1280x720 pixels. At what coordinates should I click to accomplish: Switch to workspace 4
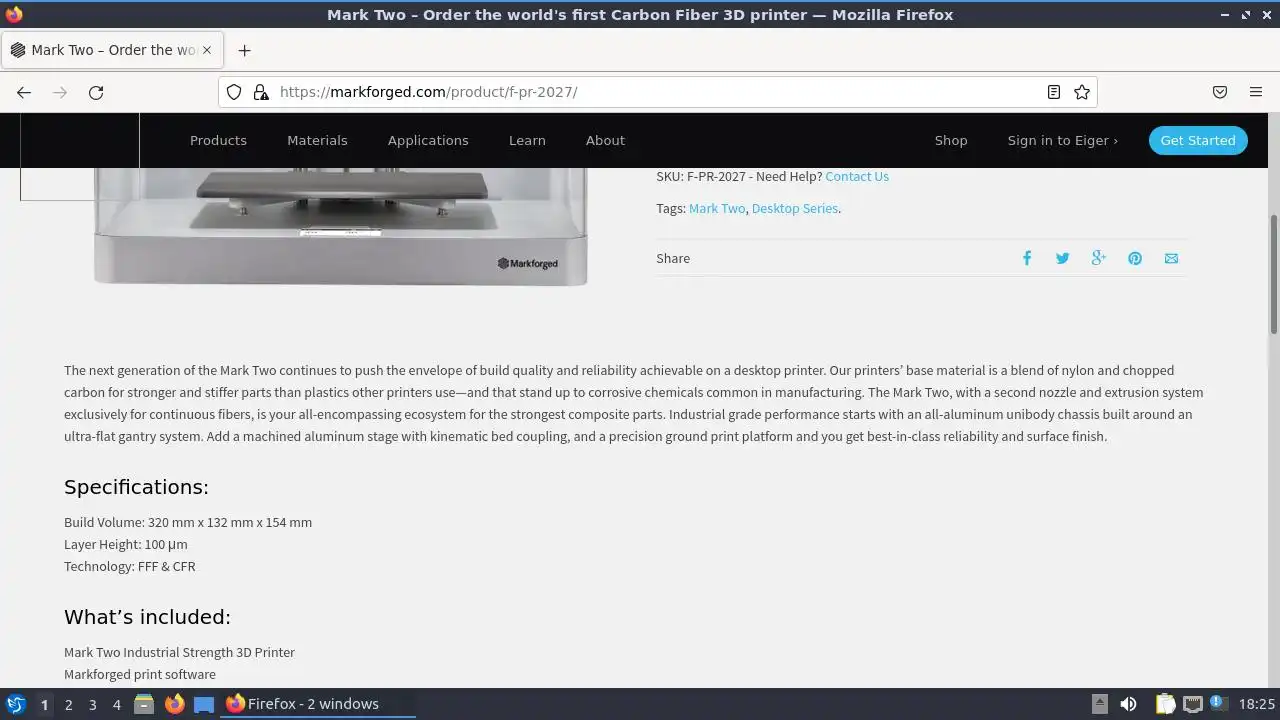pyautogui.click(x=116, y=704)
